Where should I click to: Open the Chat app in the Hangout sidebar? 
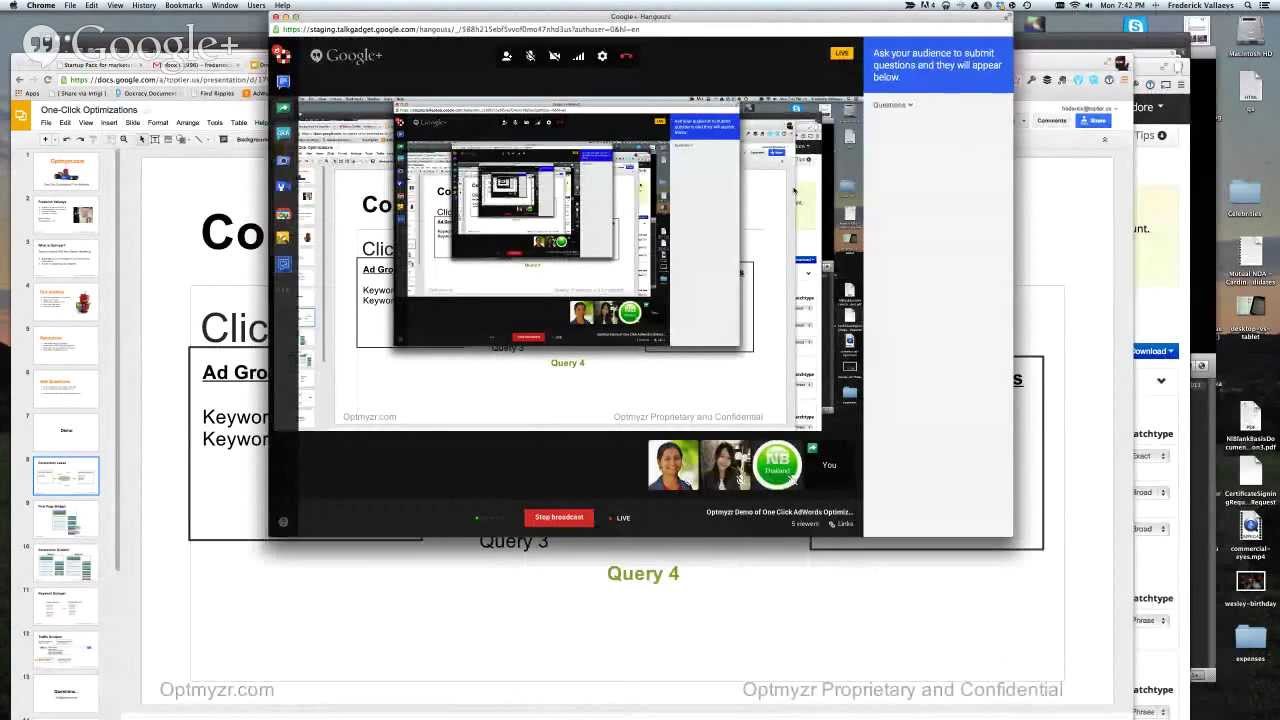click(x=283, y=81)
